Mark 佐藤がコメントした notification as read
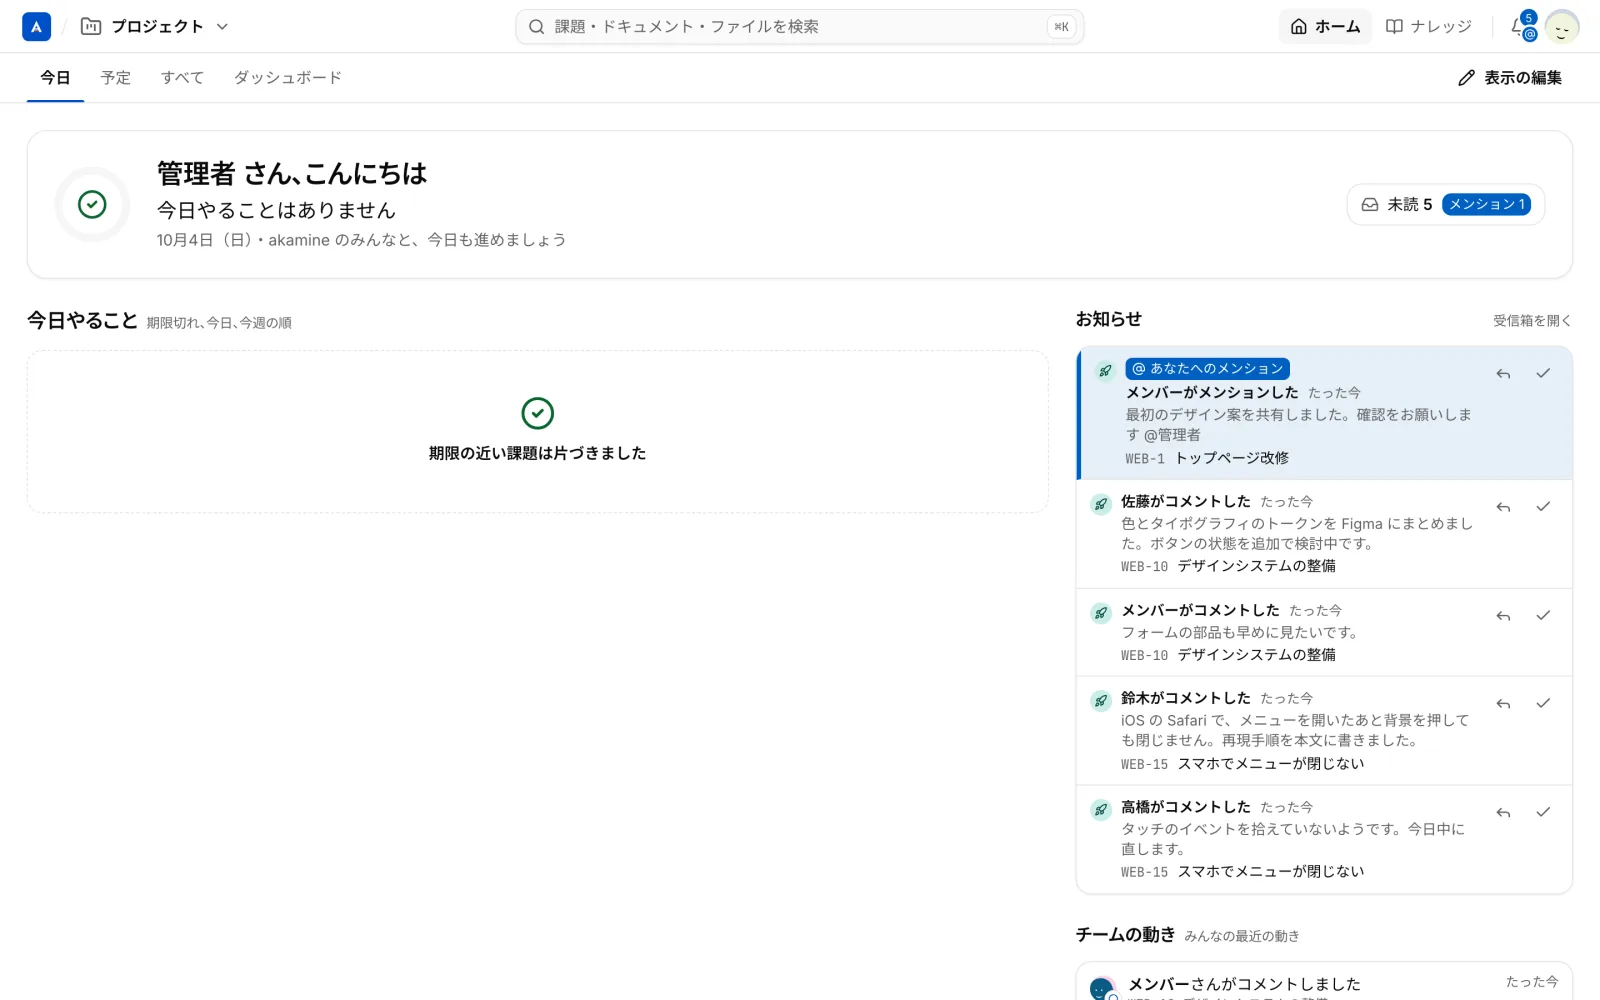This screenshot has height=1000, width=1600. 1543,507
